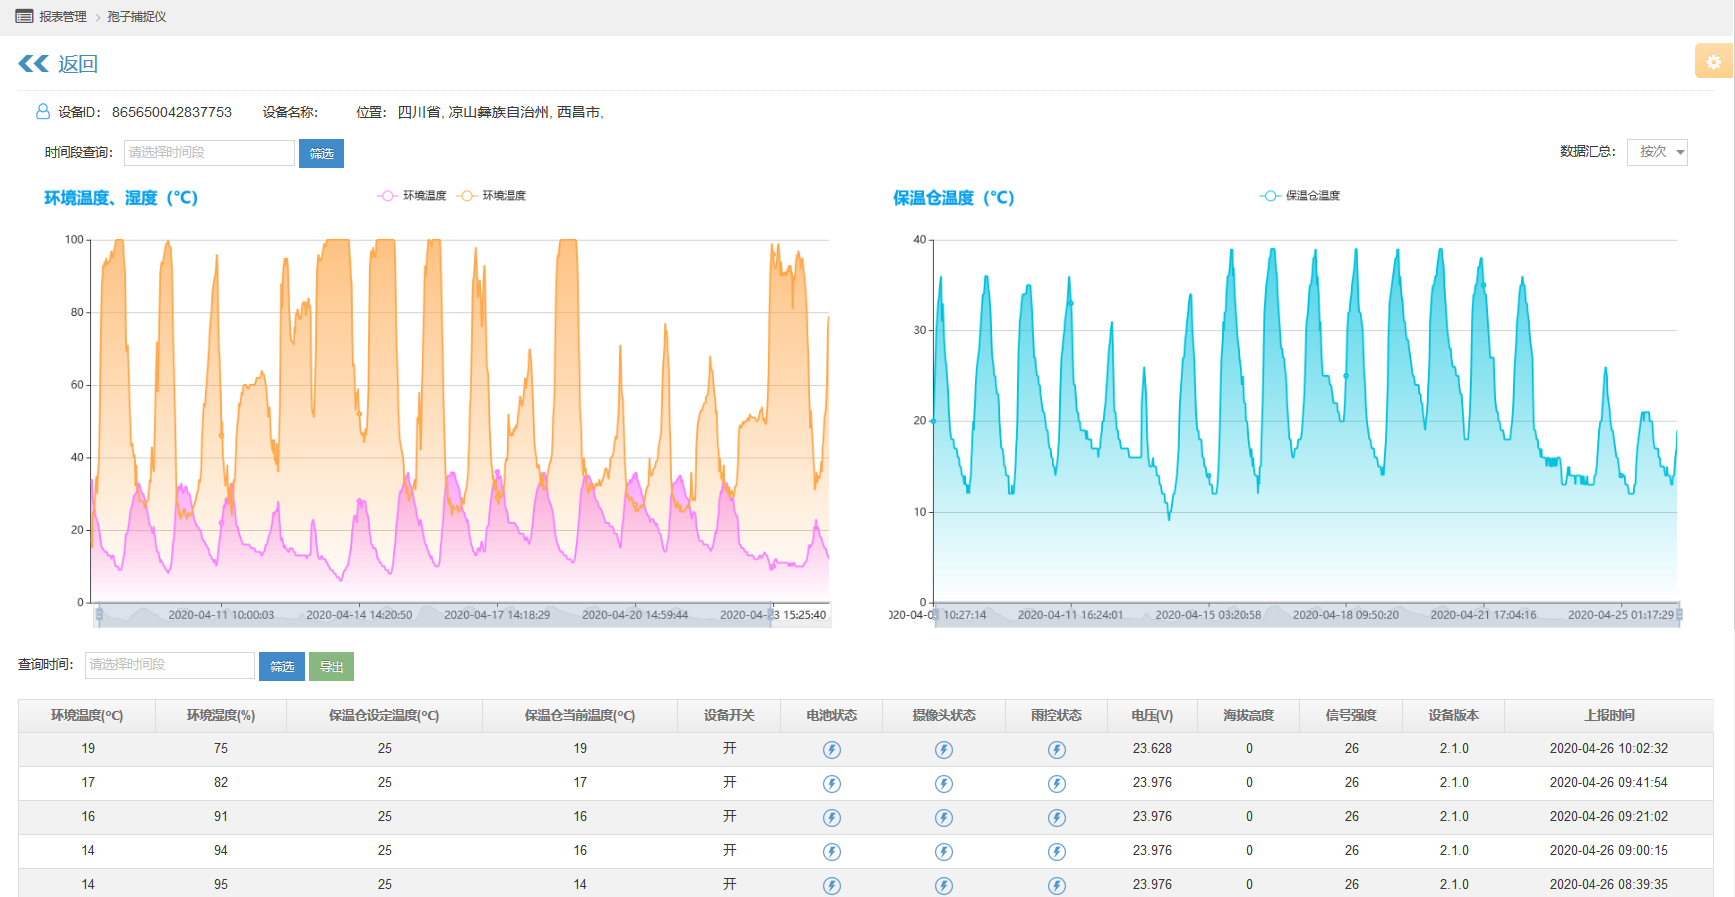Open the 查询时间 date range picker
This screenshot has height=897, width=1735.
(169, 665)
